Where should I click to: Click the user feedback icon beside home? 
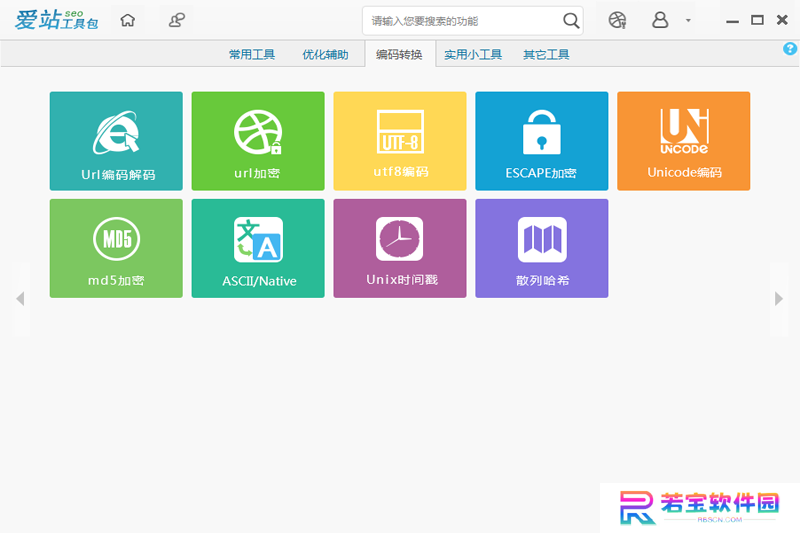pos(177,20)
